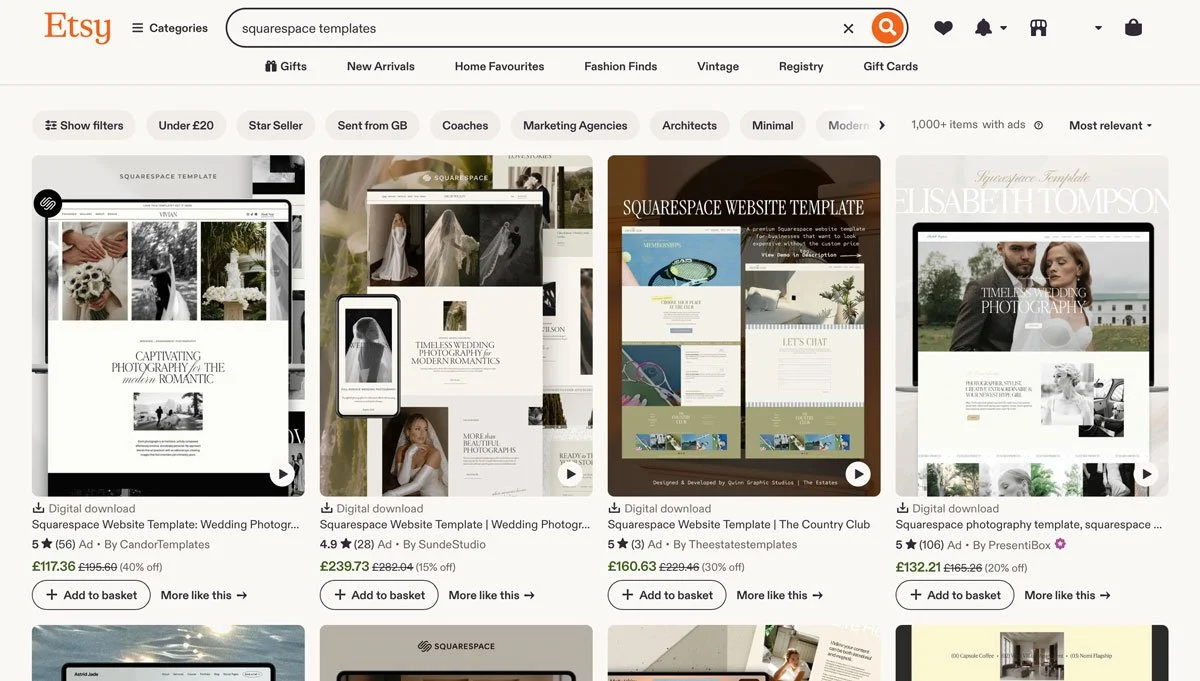The height and width of the screenshot is (681, 1200).
Task: Open the notifications bell dropdown
Action: click(990, 28)
